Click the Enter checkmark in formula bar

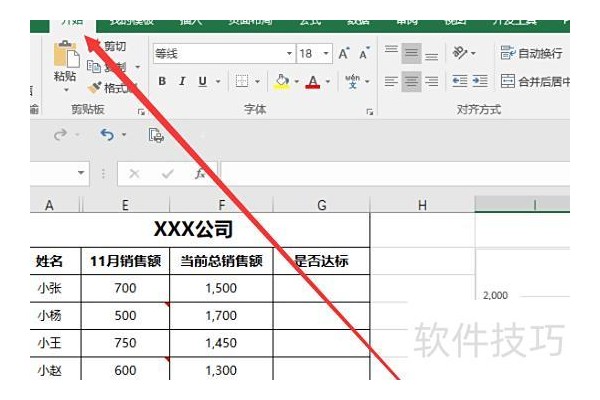click(168, 174)
